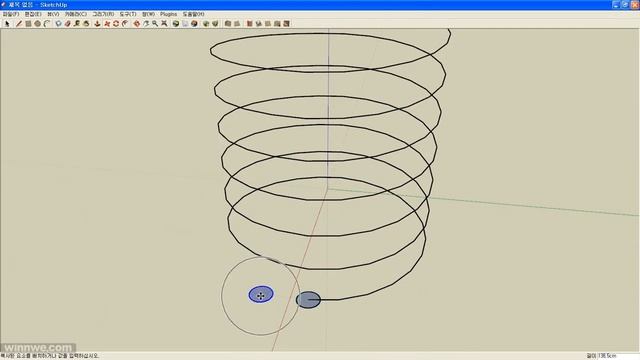The height and width of the screenshot is (360, 640).
Task: Minimize the SketchUp window
Action: point(616,5)
